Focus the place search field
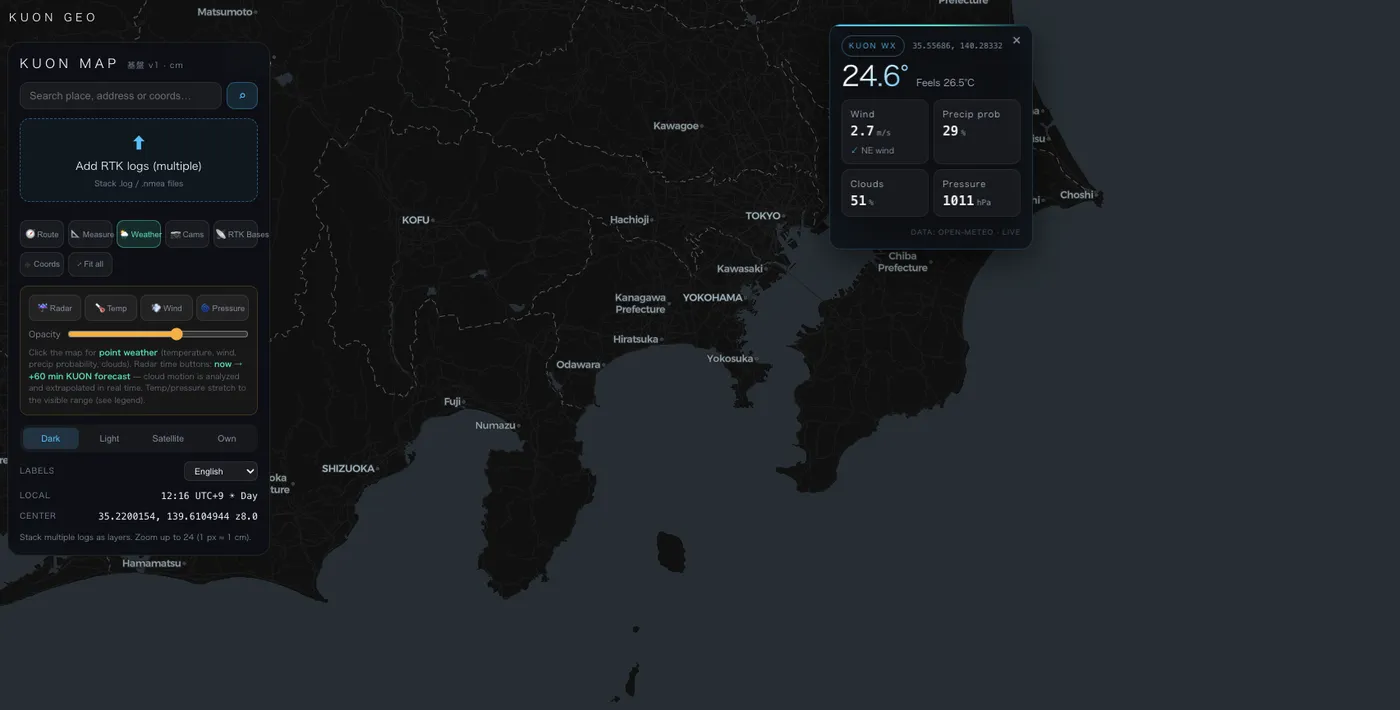 tap(121, 95)
